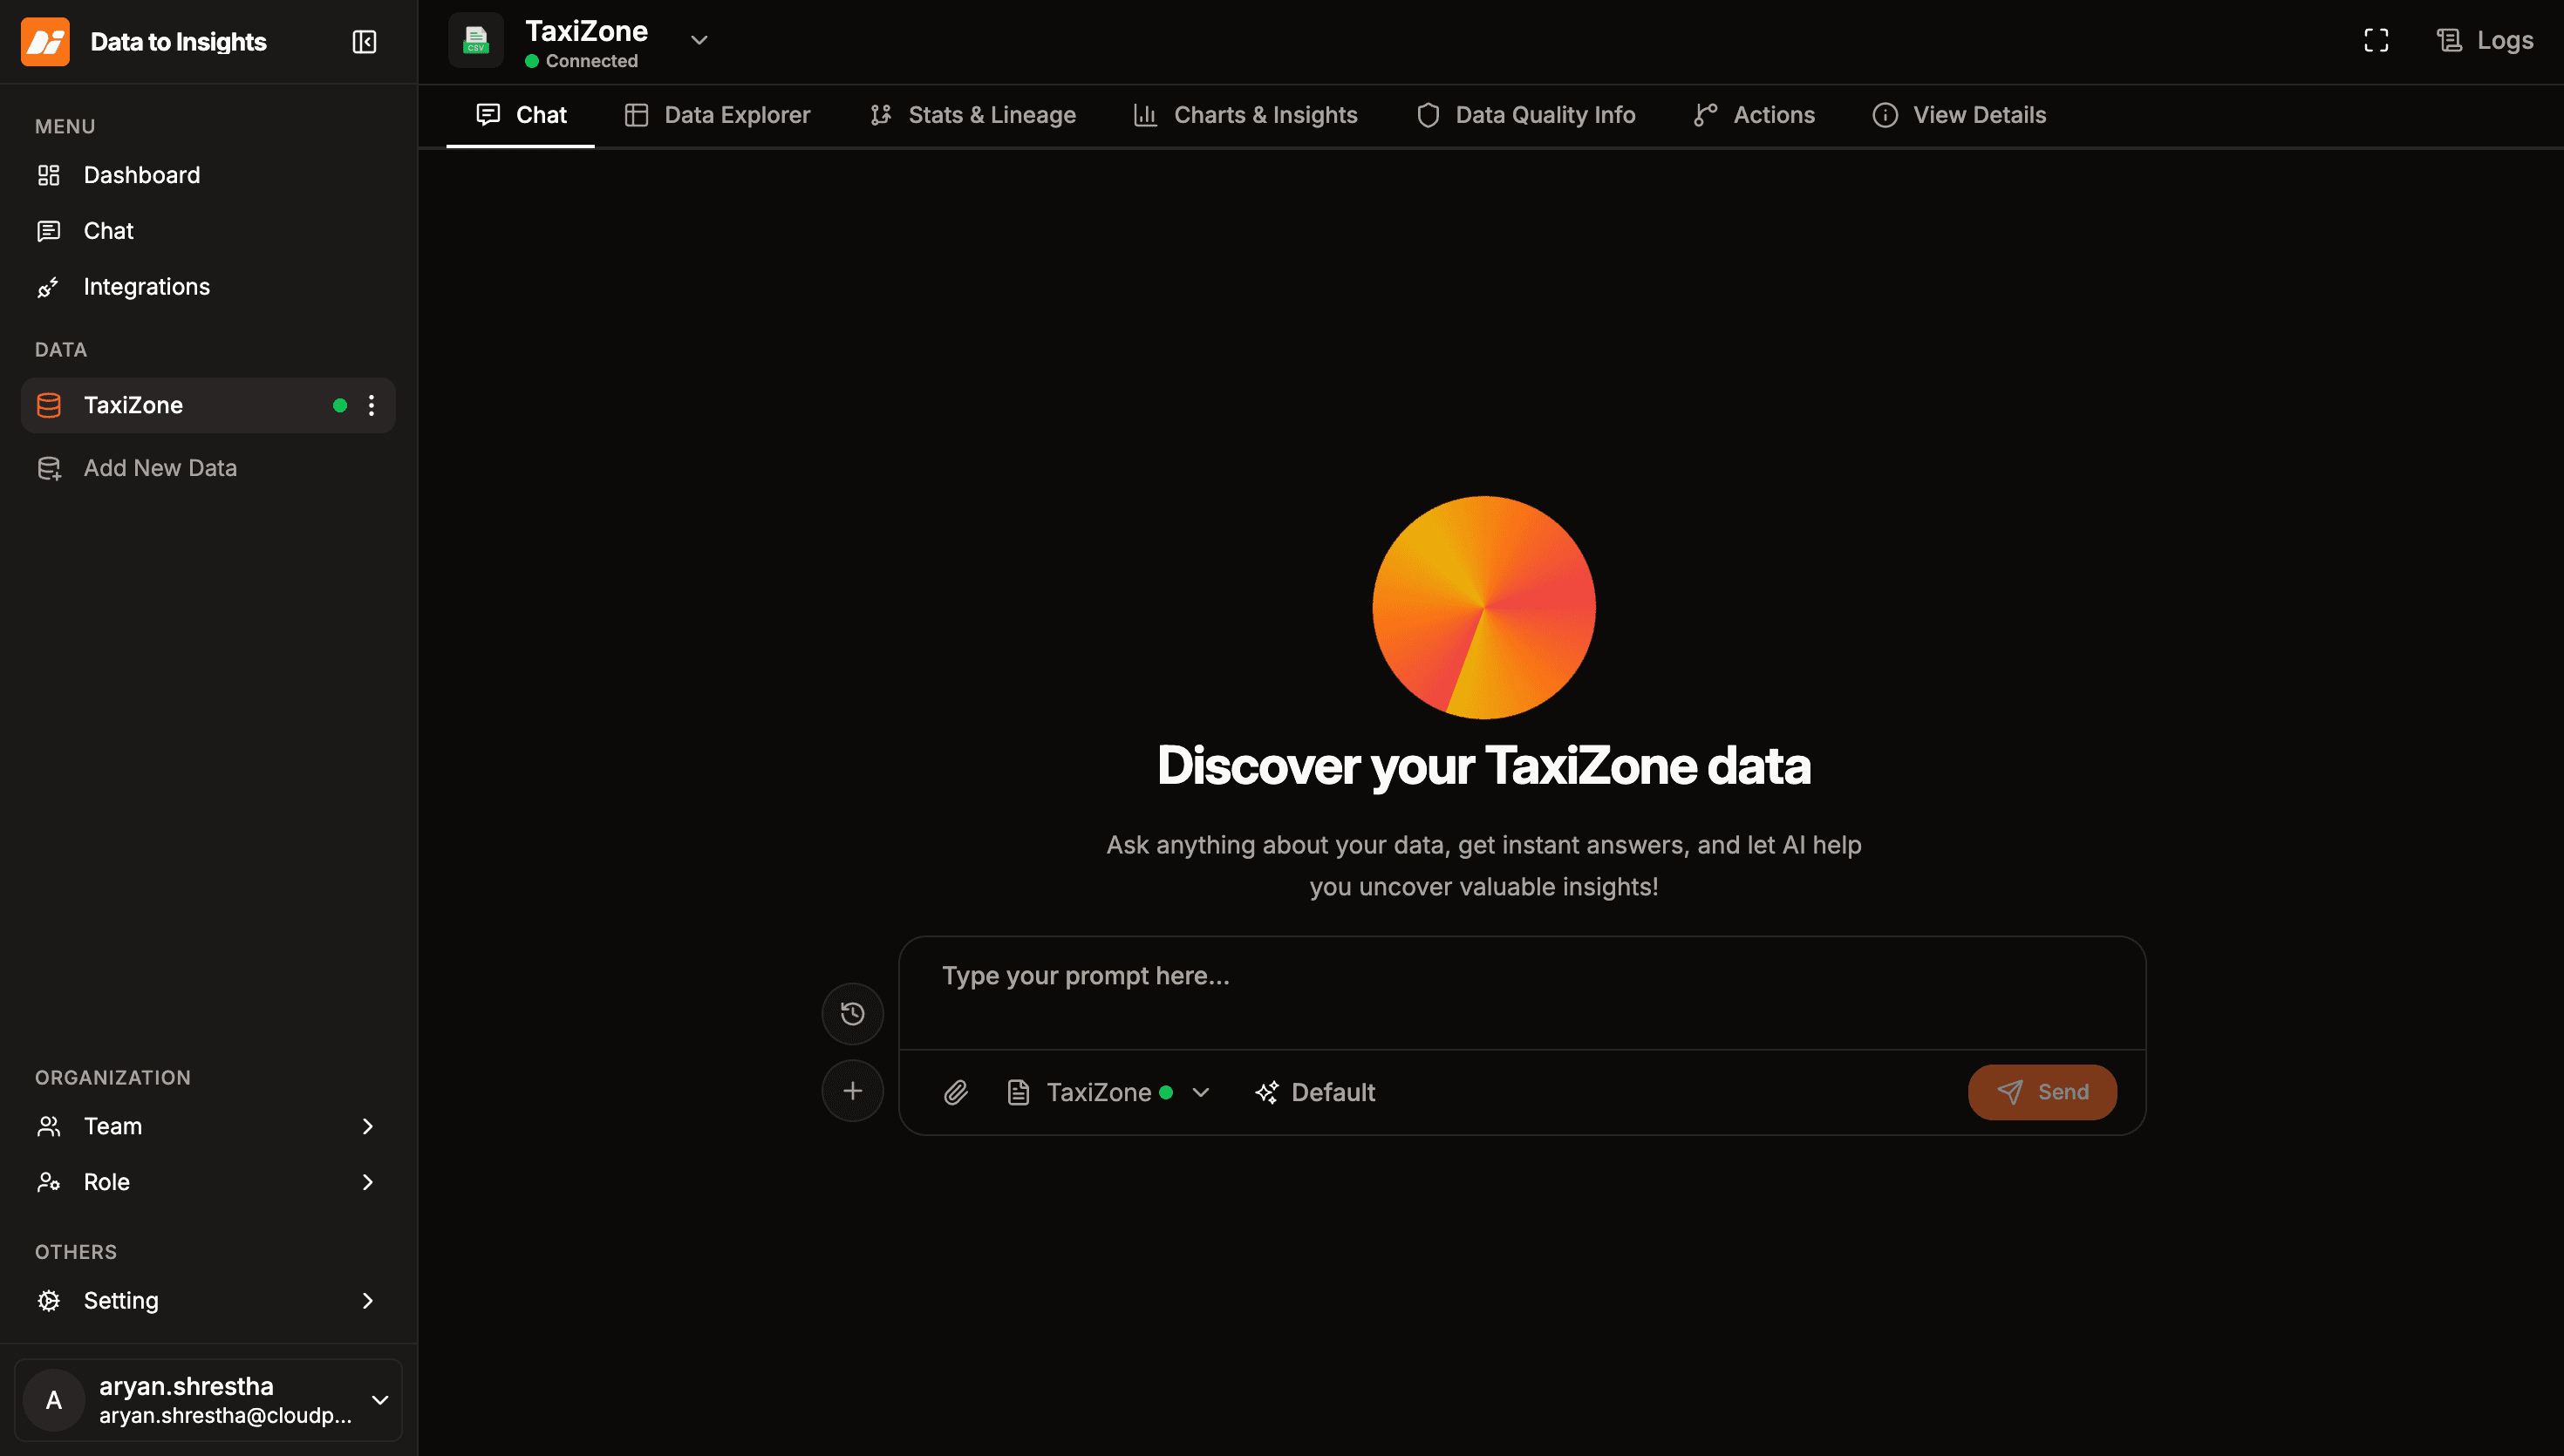This screenshot has height=1456, width=2564.
Task: Click the Send button
Action: (2042, 1091)
